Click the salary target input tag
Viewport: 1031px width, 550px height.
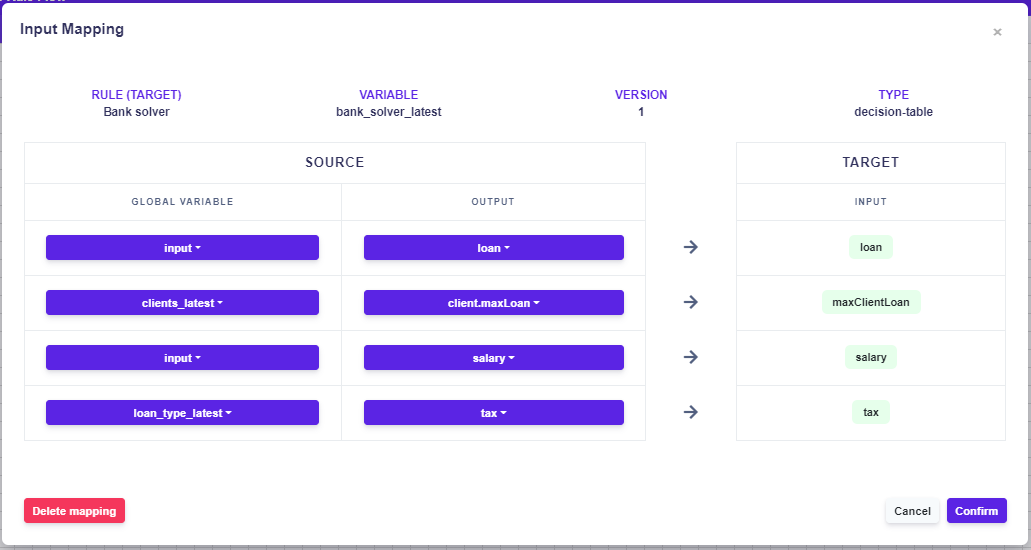coord(871,357)
